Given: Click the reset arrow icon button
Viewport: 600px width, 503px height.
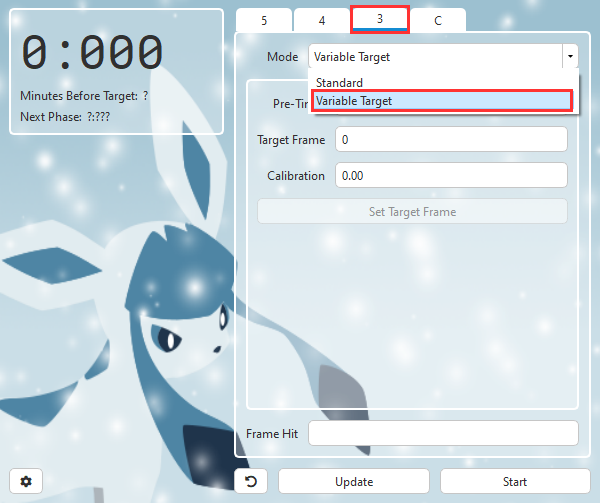Looking at the screenshot, I should [x=251, y=481].
